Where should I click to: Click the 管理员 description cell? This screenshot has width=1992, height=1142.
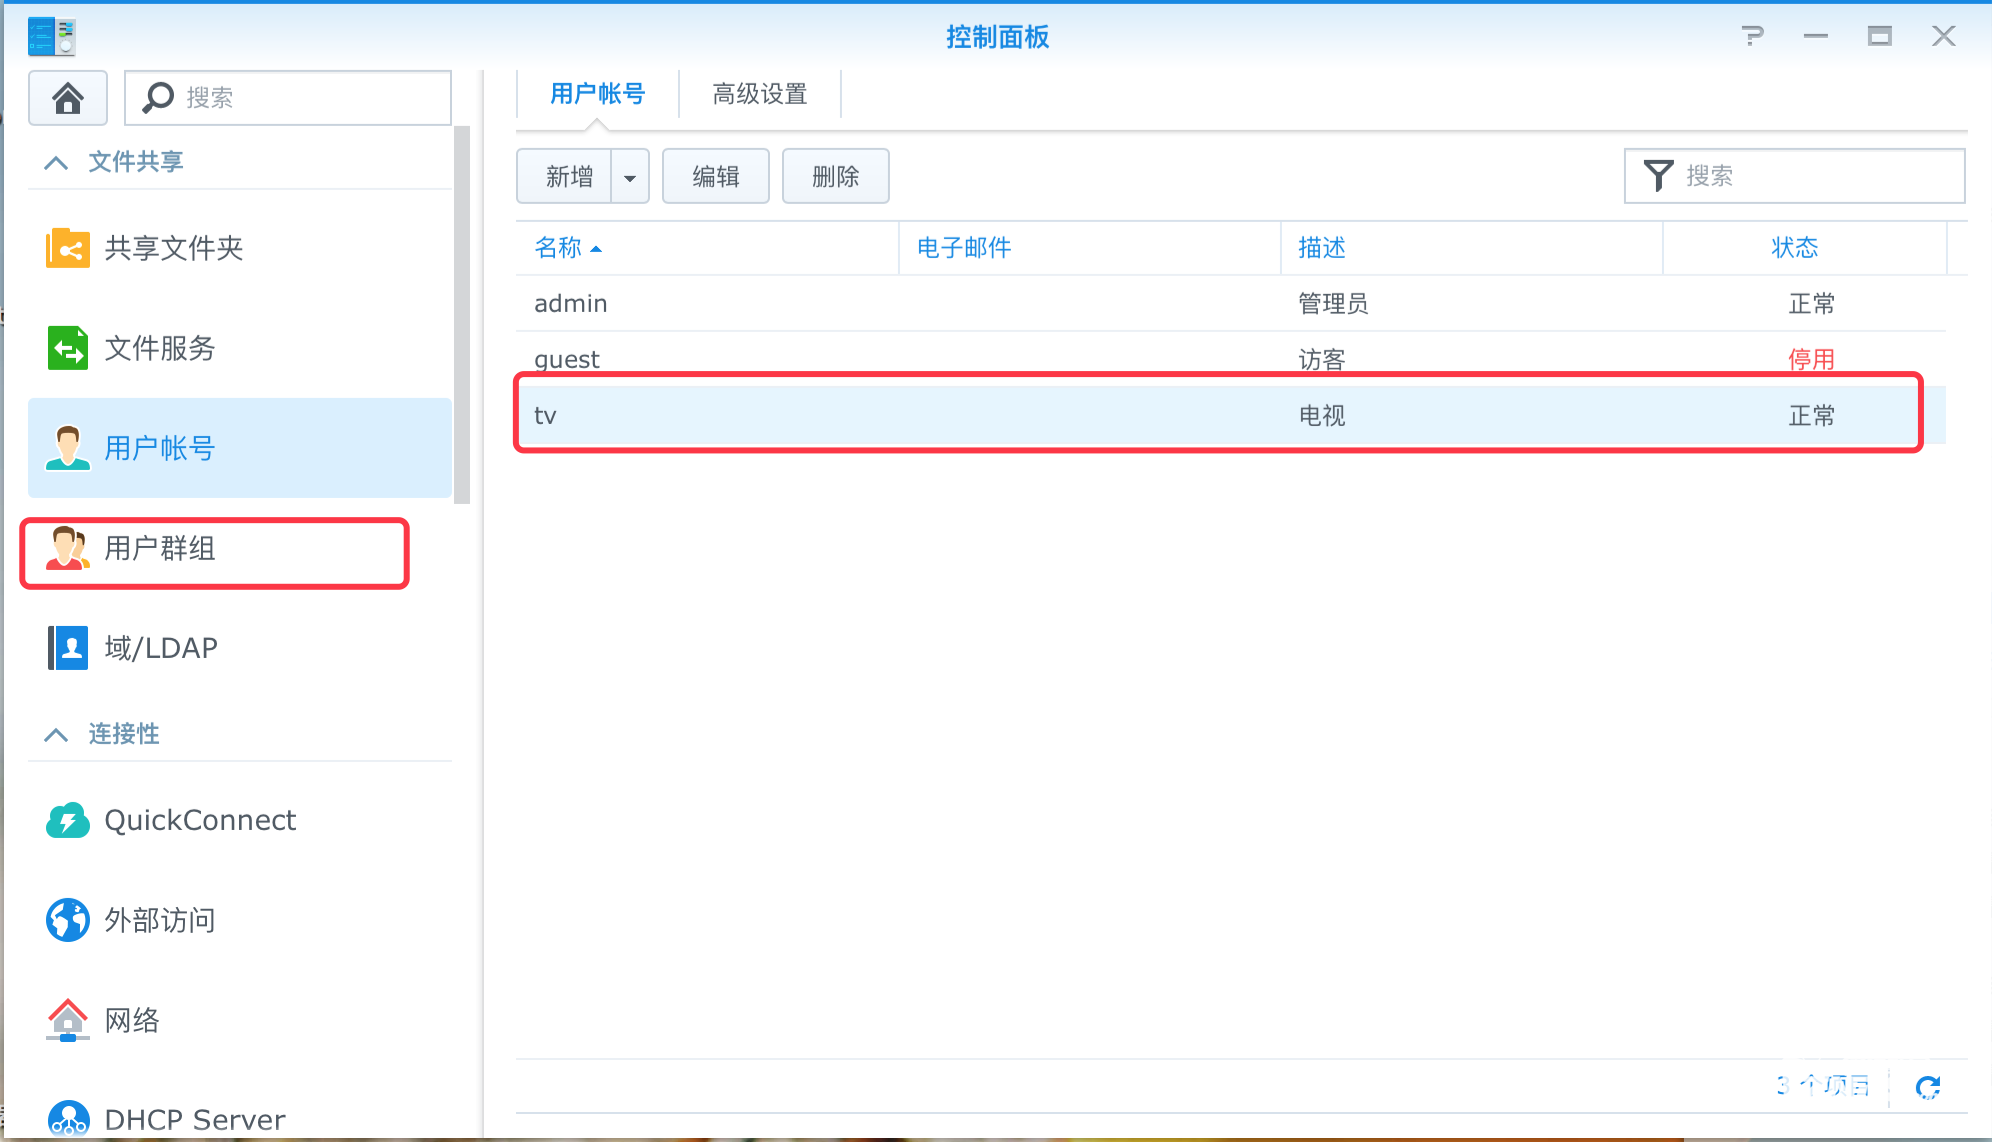(1333, 304)
